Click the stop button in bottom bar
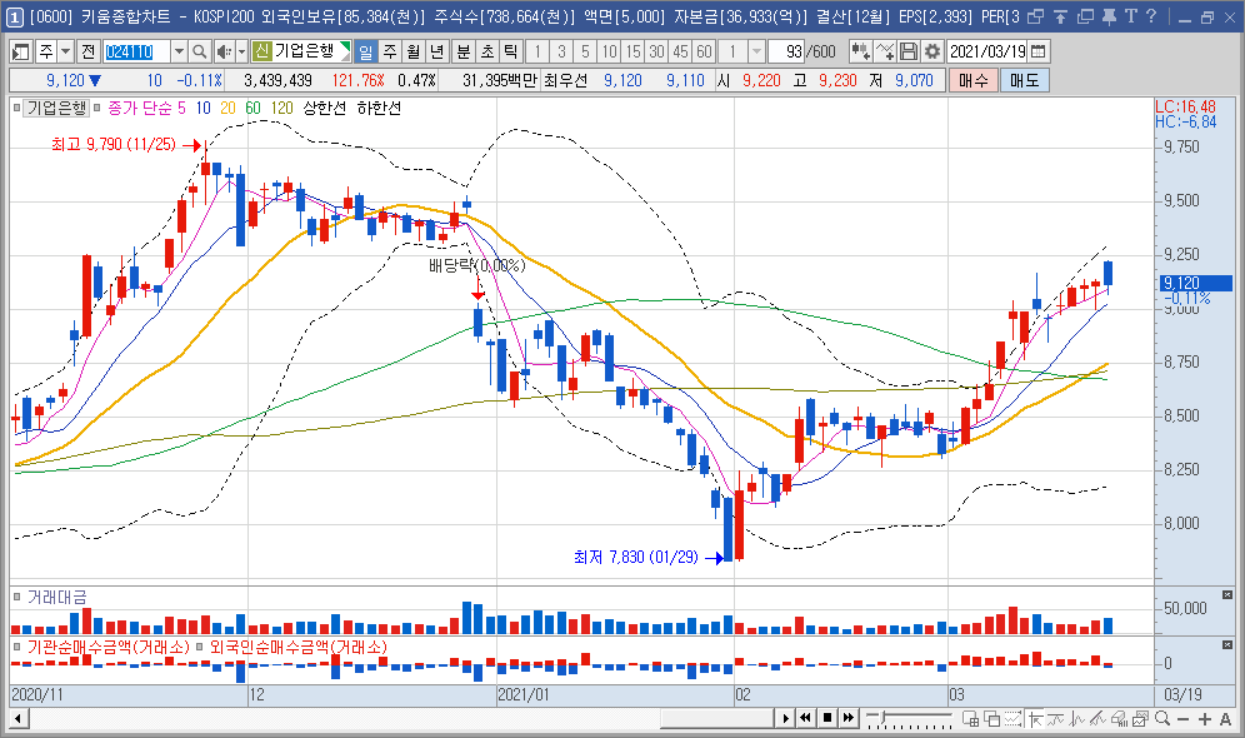This screenshot has height=738, width=1245. [827, 718]
